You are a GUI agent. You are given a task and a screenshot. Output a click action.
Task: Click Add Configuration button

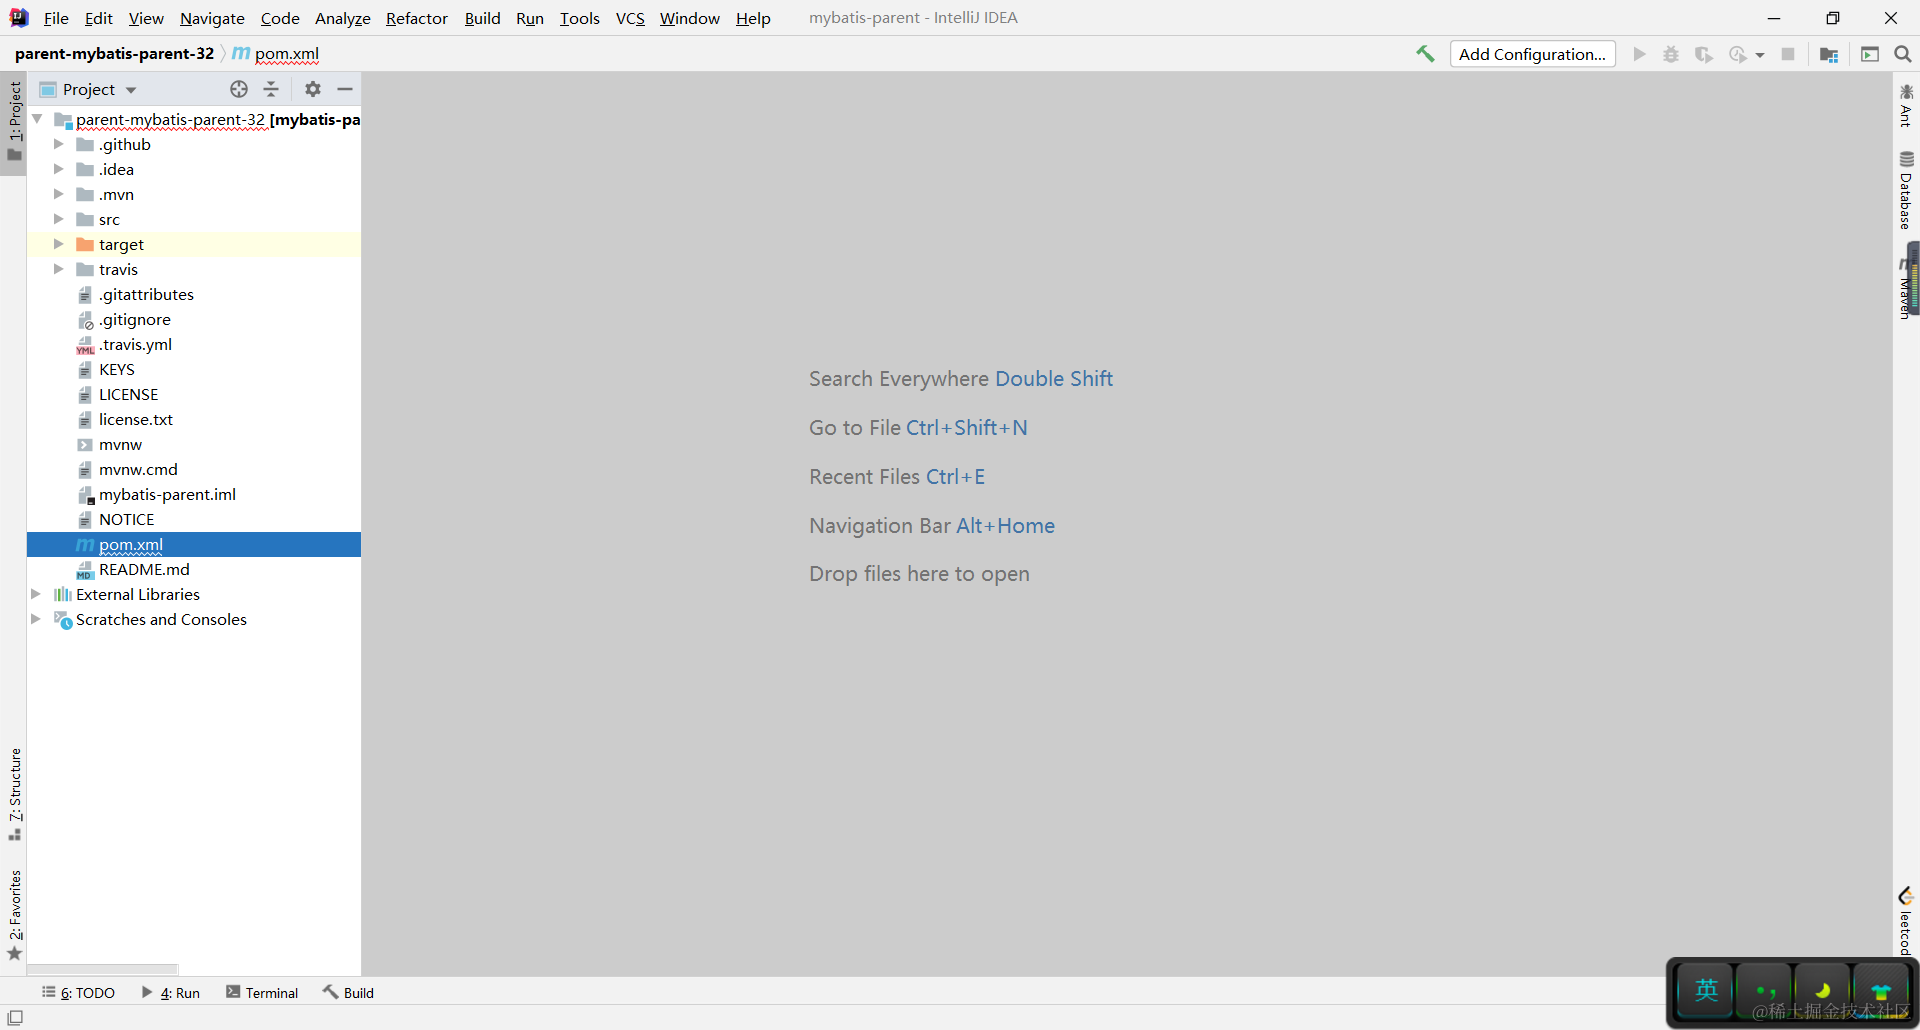[1532, 54]
